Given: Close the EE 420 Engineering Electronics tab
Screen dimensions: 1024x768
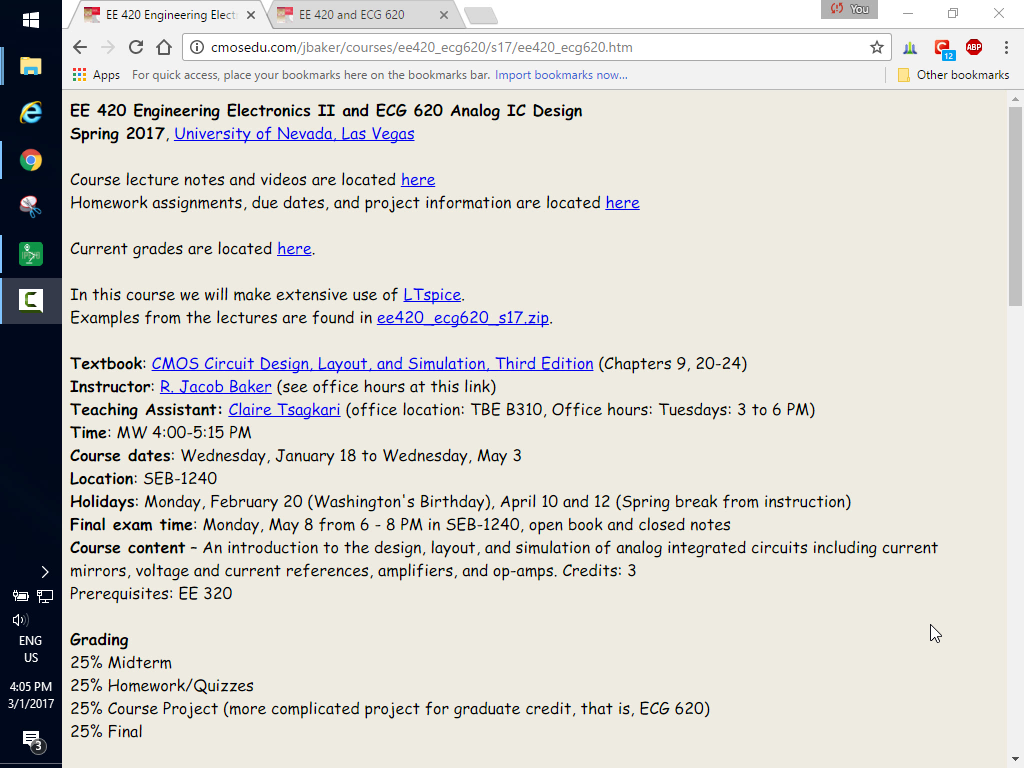Looking at the screenshot, I should pyautogui.click(x=251, y=15).
